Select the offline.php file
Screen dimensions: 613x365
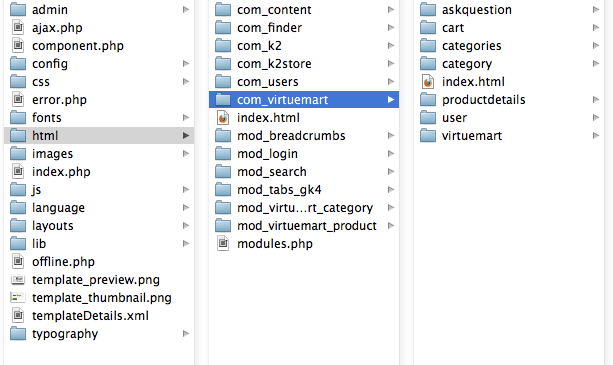[x=99, y=262]
